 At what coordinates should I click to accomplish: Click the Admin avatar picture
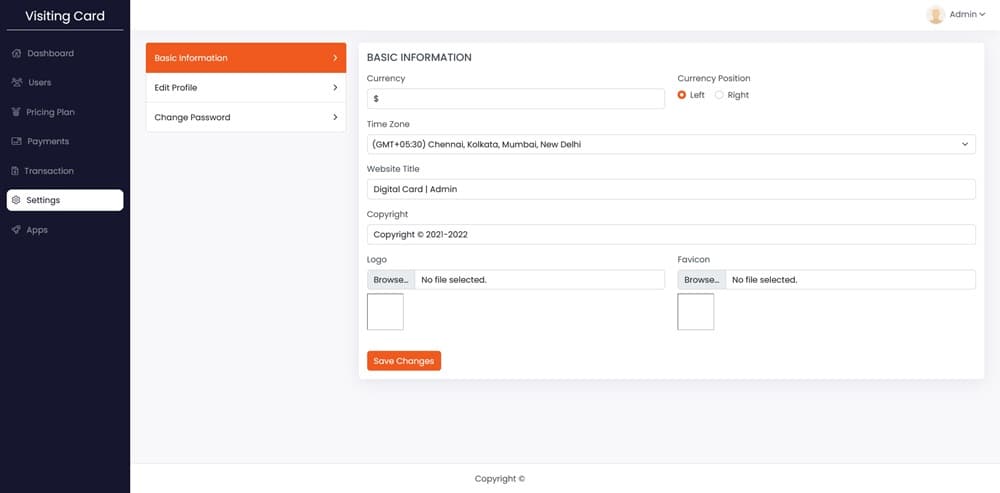click(935, 14)
